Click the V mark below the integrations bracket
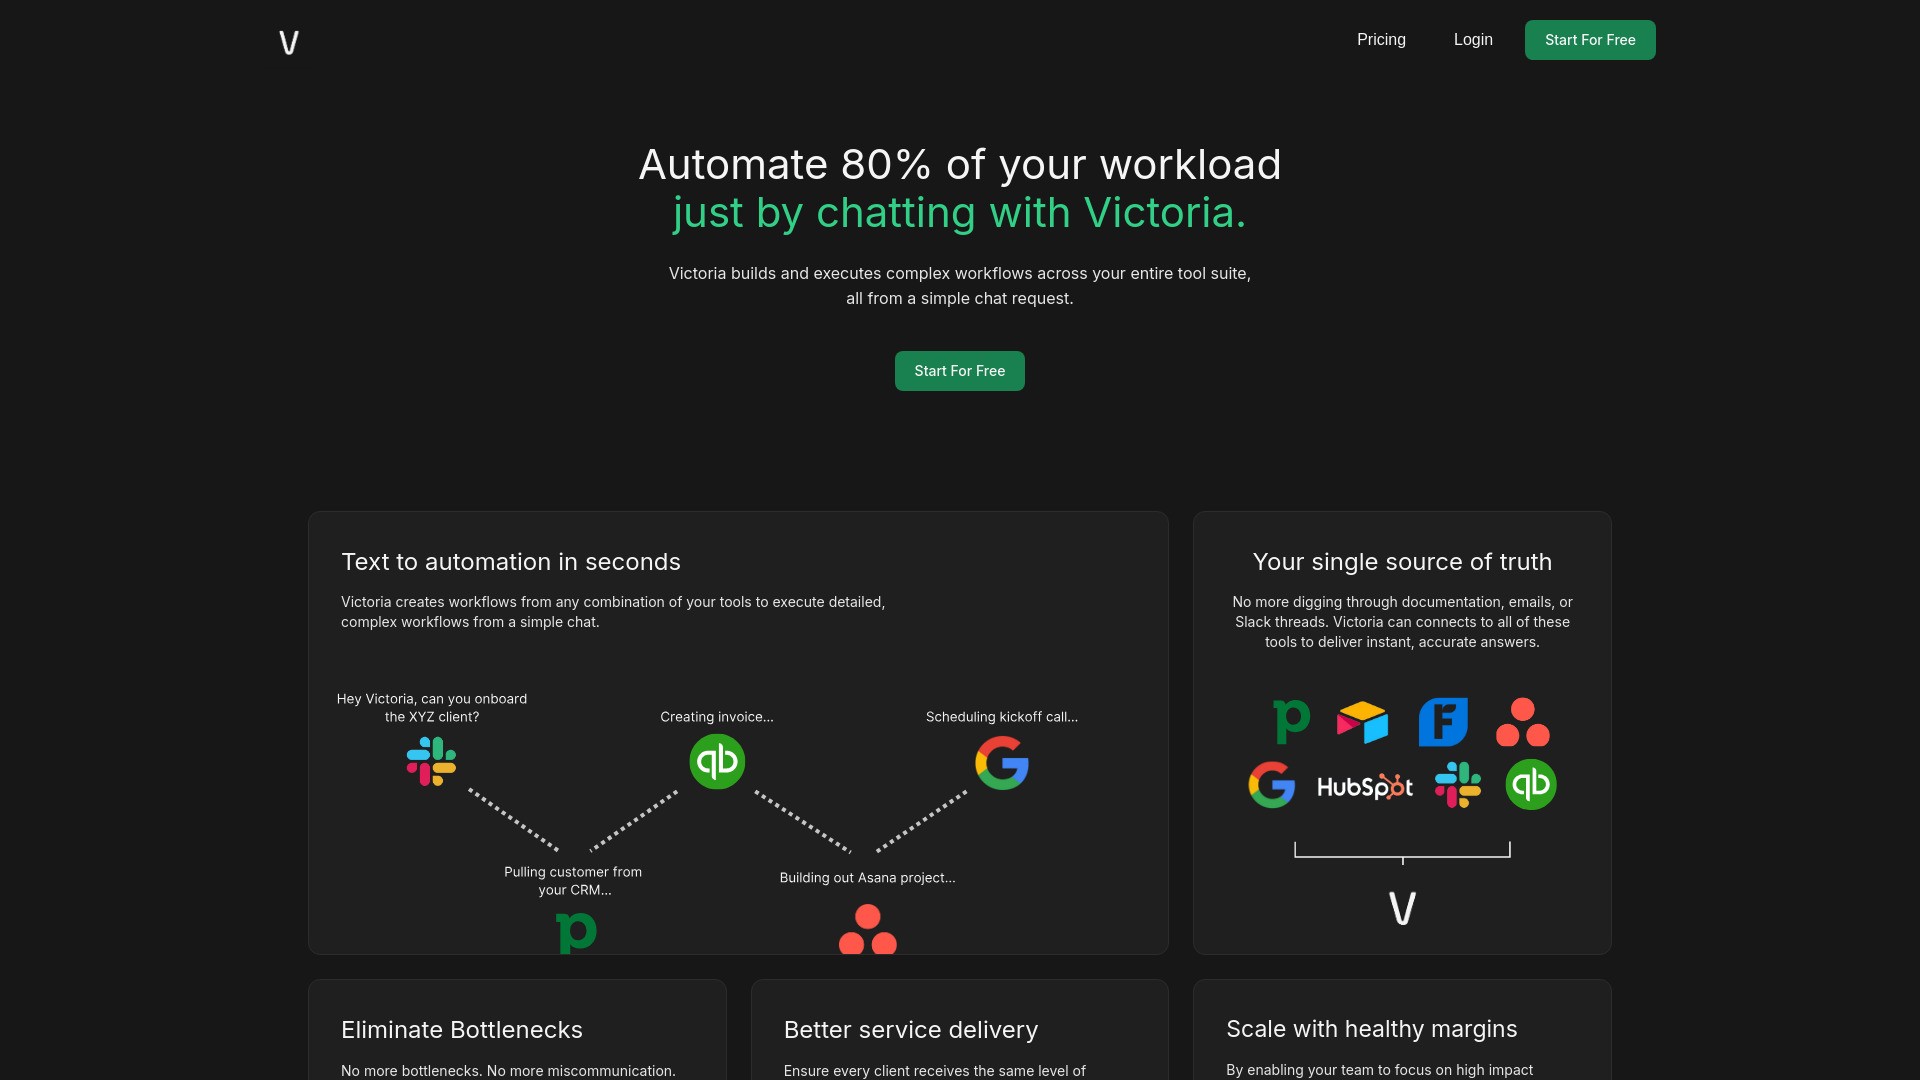This screenshot has height=1080, width=1920. coord(1402,908)
